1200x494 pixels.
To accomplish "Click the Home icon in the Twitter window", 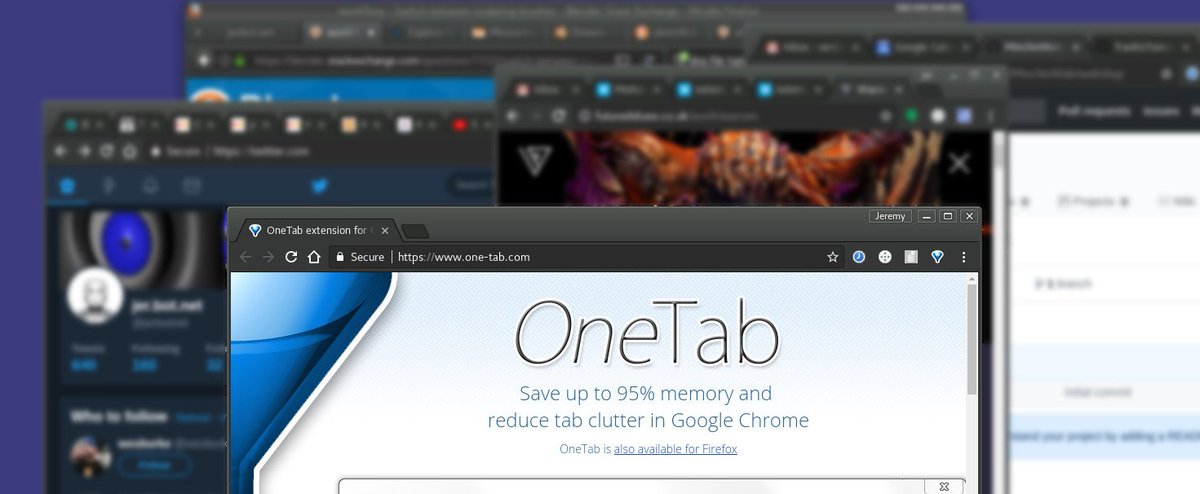I will [67, 186].
